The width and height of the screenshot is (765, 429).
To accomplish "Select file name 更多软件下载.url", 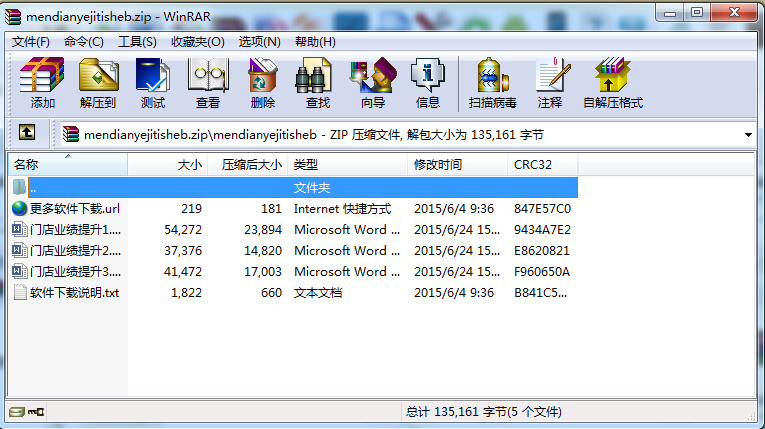I will (x=75, y=209).
